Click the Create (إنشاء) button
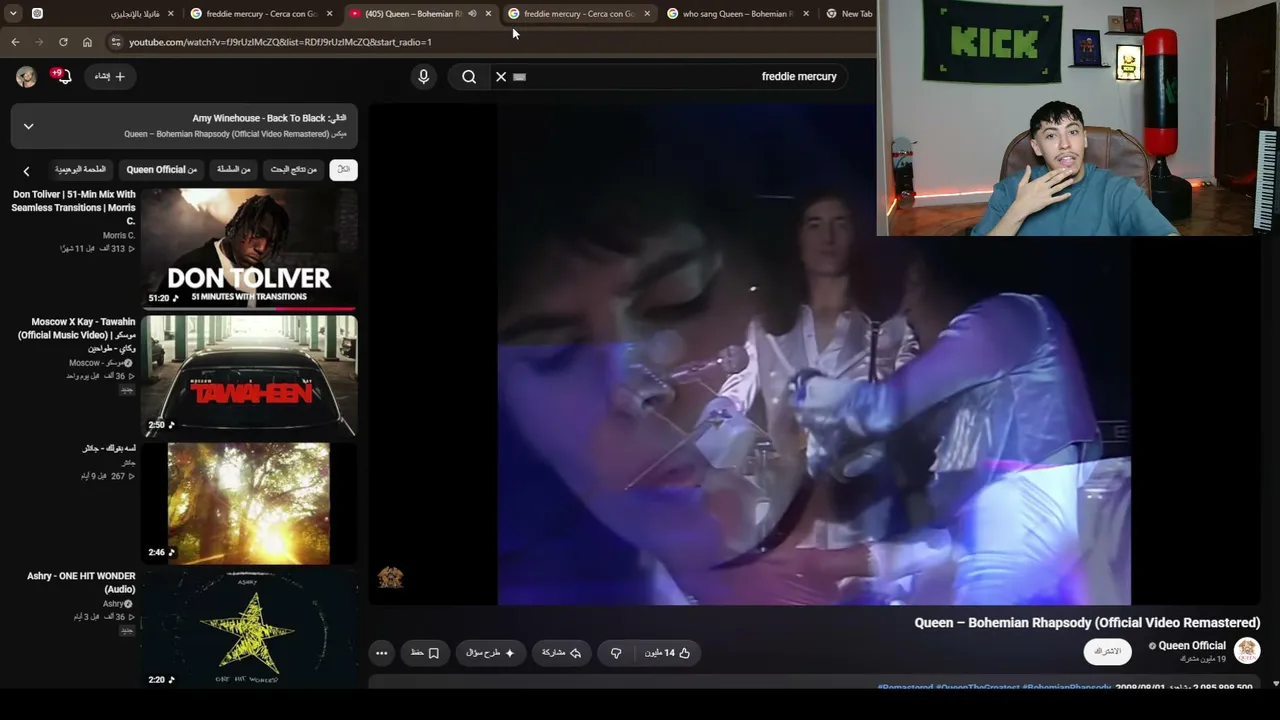1280x720 pixels. 110,77
